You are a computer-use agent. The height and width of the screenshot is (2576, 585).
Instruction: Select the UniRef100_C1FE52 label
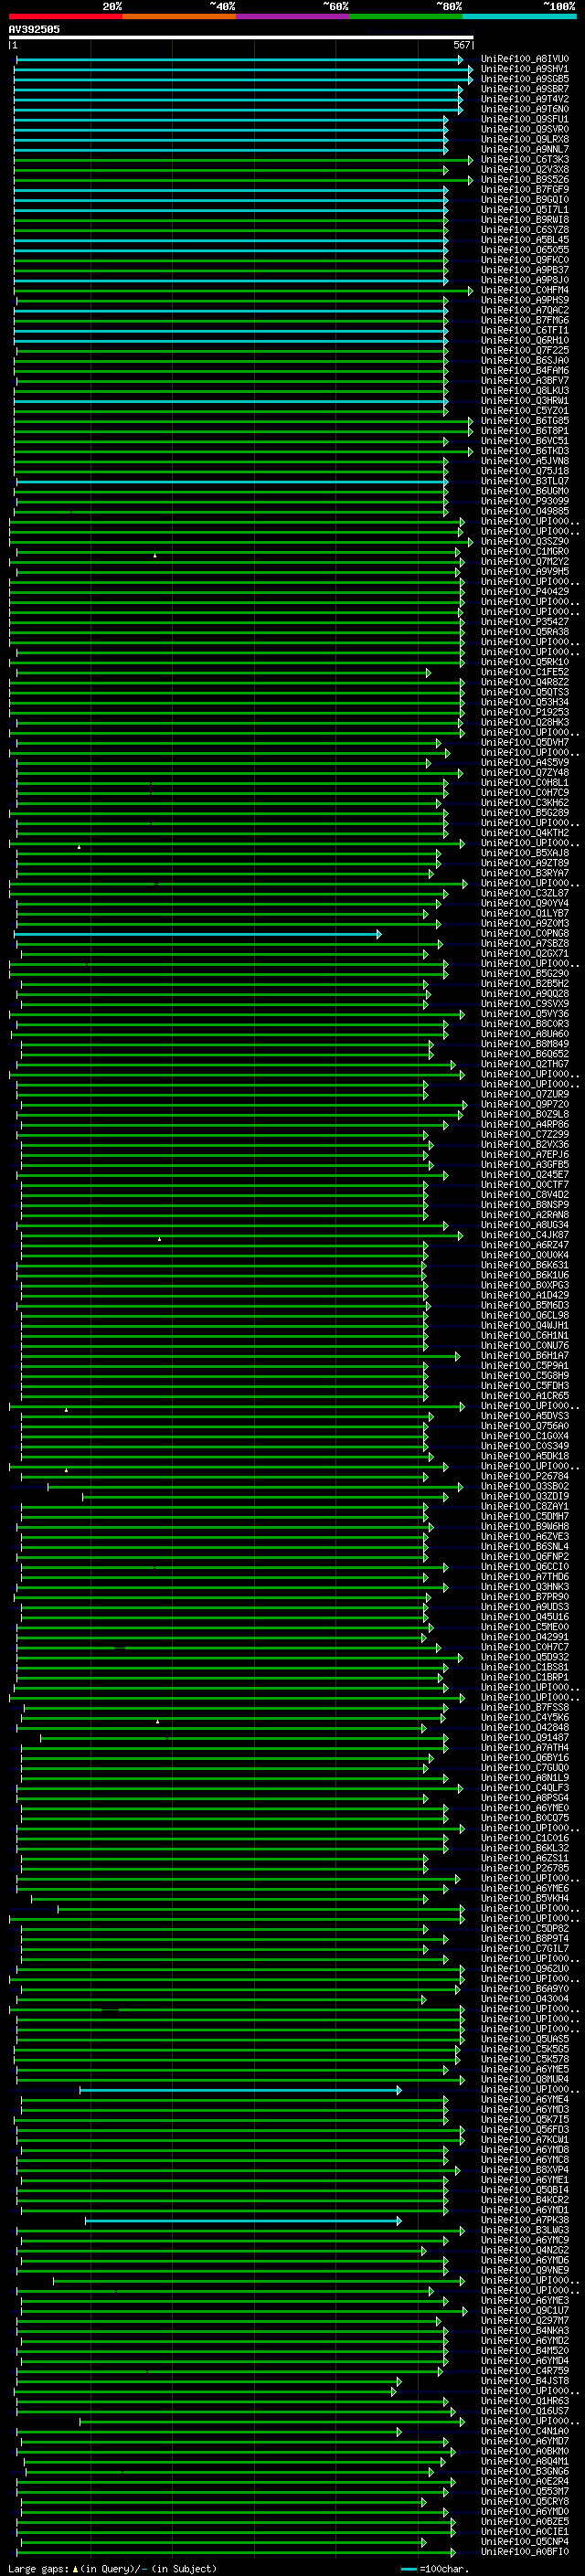(x=525, y=672)
